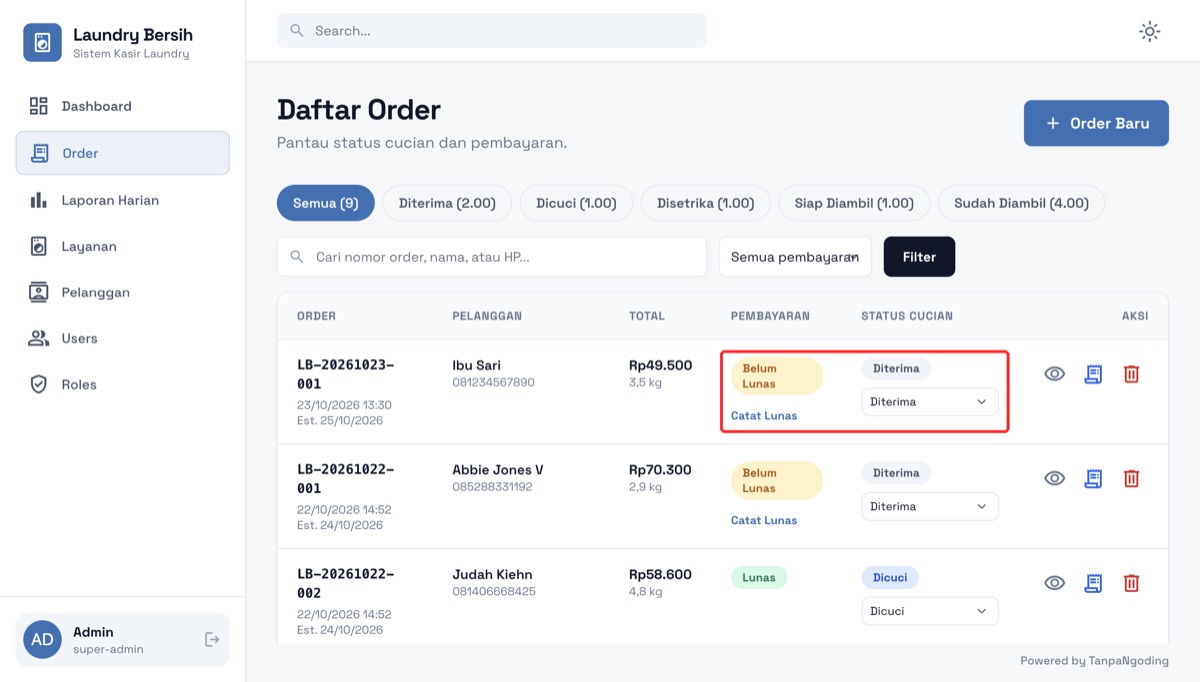Open Dicuci status dropdown for Judah Kiehn
Screen dimensions: 1200x682
929,611
